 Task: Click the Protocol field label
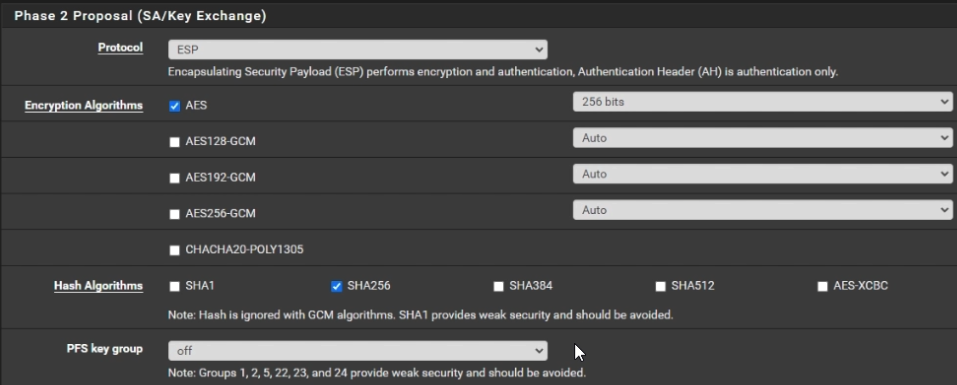[x=120, y=48]
